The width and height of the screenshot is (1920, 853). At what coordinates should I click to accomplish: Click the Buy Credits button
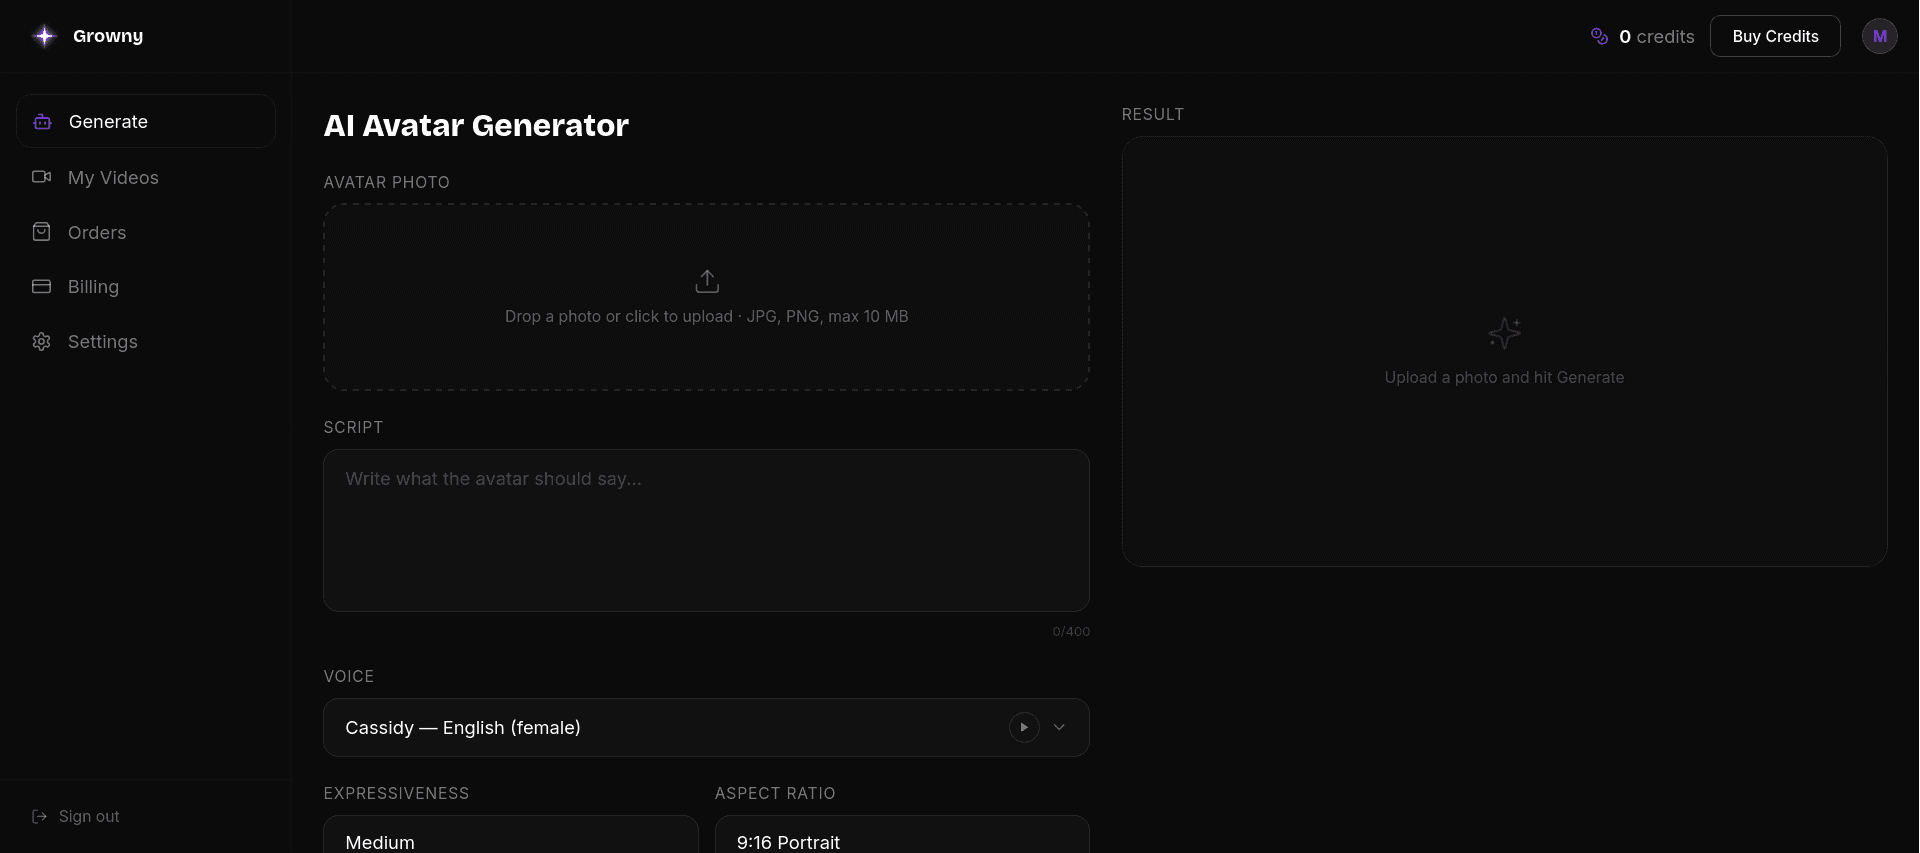pyautogui.click(x=1775, y=36)
